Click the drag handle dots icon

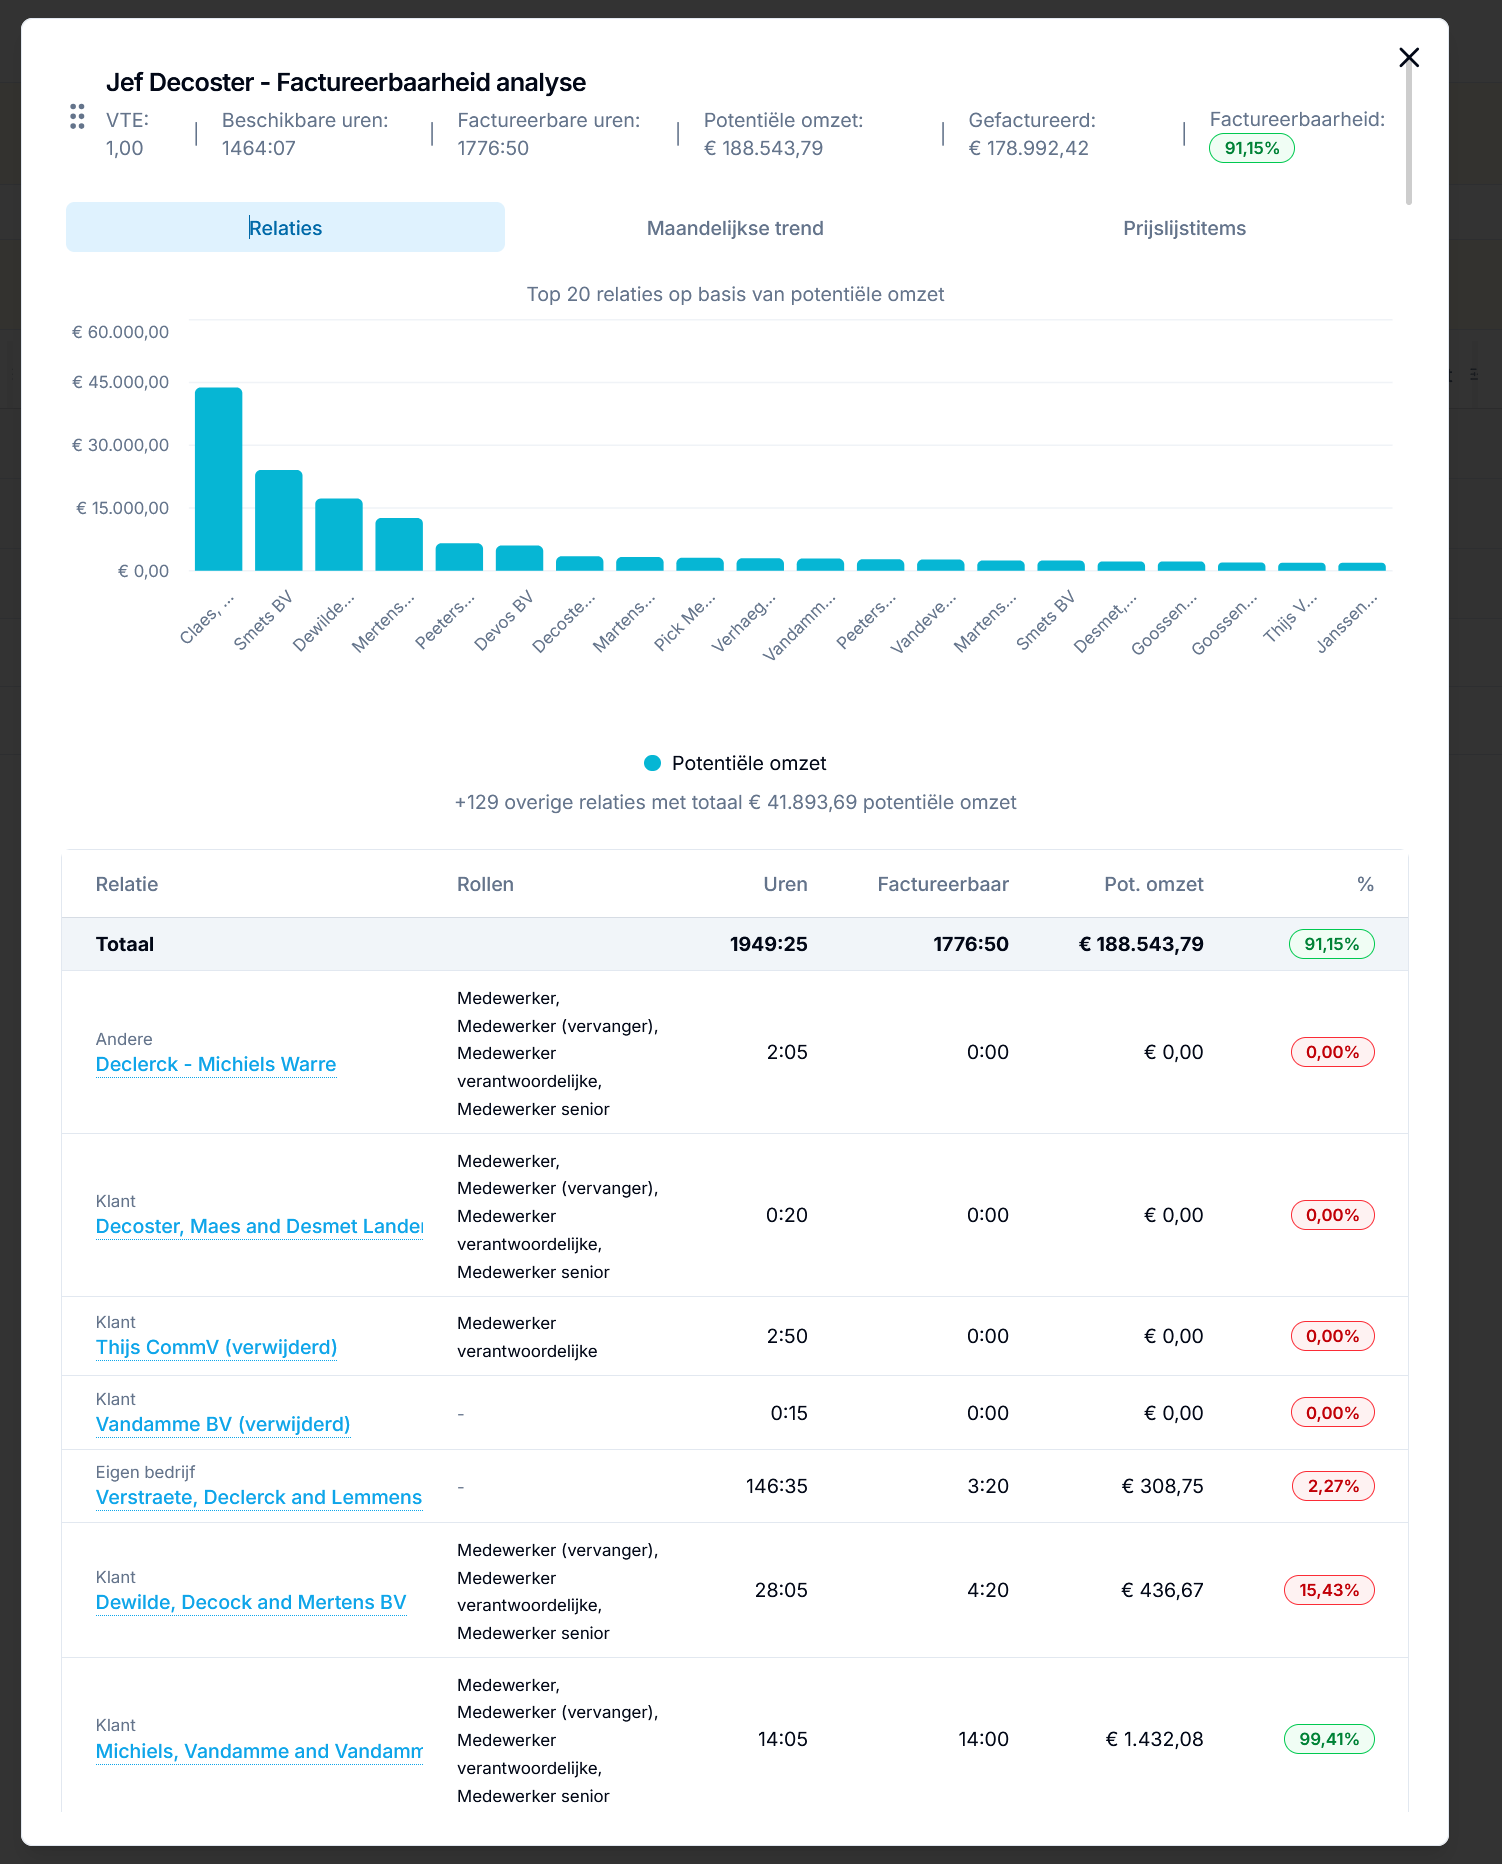click(x=77, y=117)
